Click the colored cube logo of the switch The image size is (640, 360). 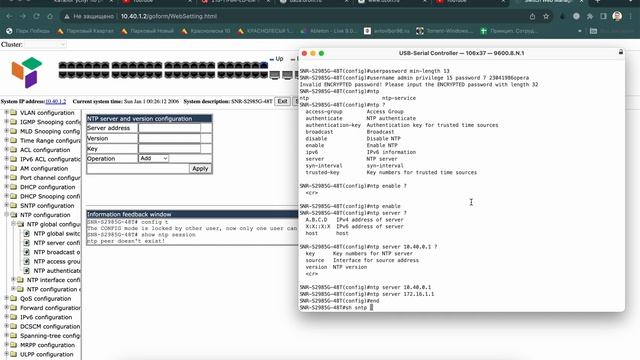pos(27,73)
